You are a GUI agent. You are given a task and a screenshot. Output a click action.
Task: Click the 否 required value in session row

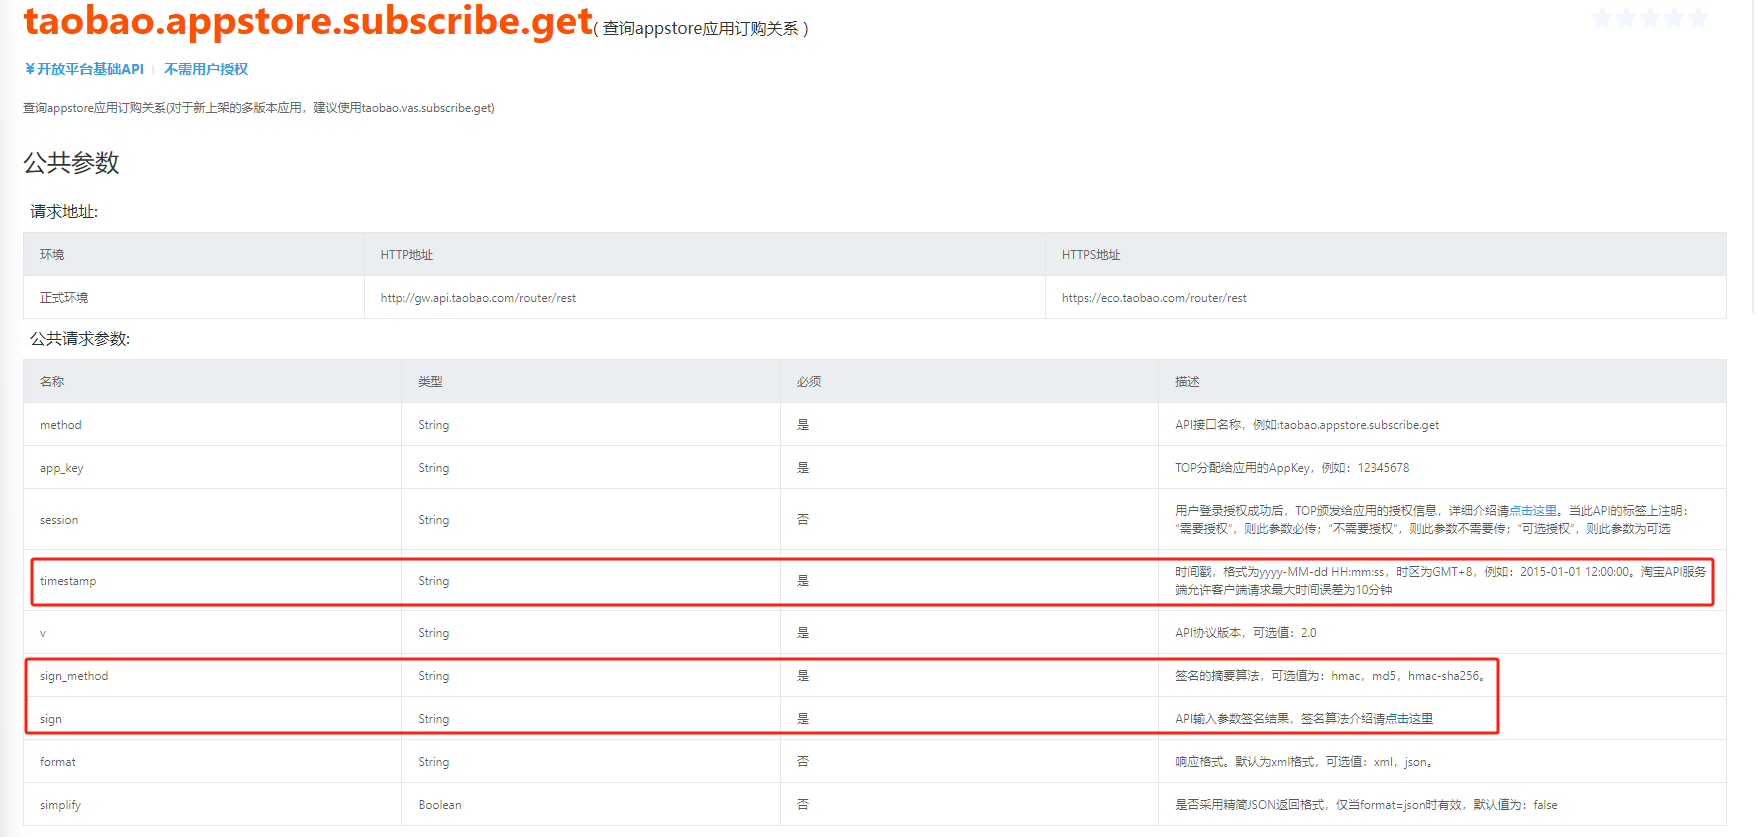(803, 519)
